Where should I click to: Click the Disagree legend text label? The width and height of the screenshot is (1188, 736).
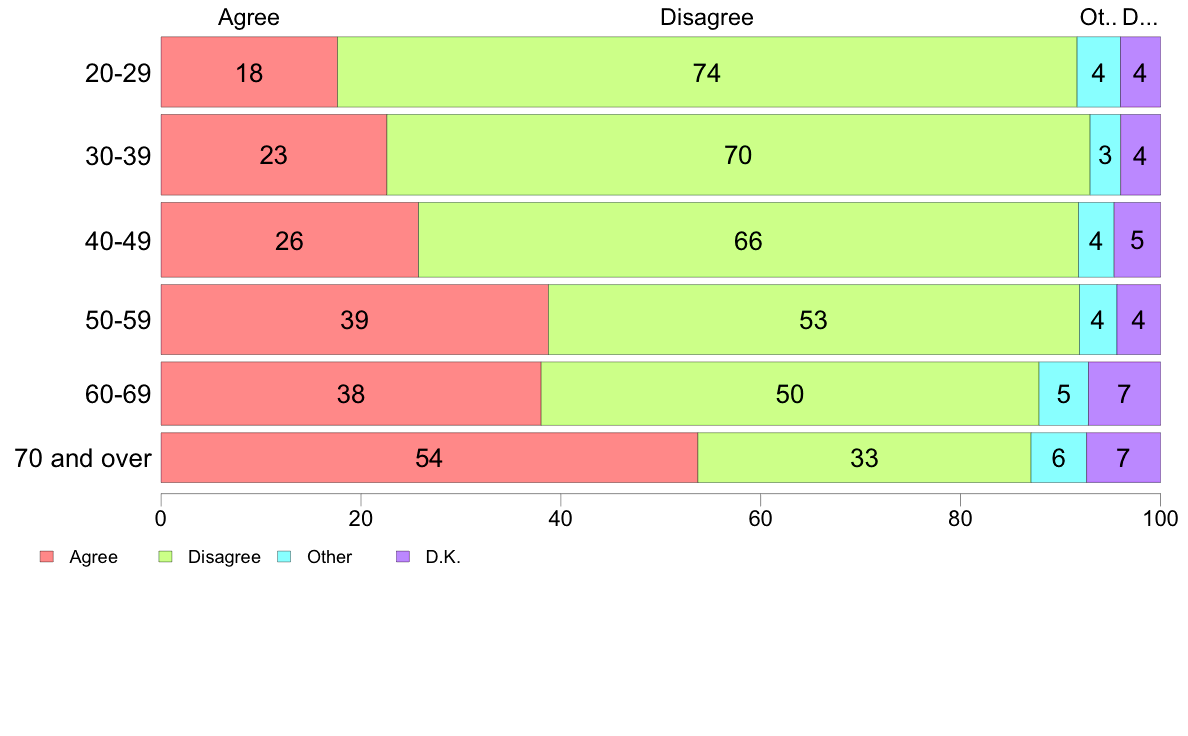coord(224,557)
